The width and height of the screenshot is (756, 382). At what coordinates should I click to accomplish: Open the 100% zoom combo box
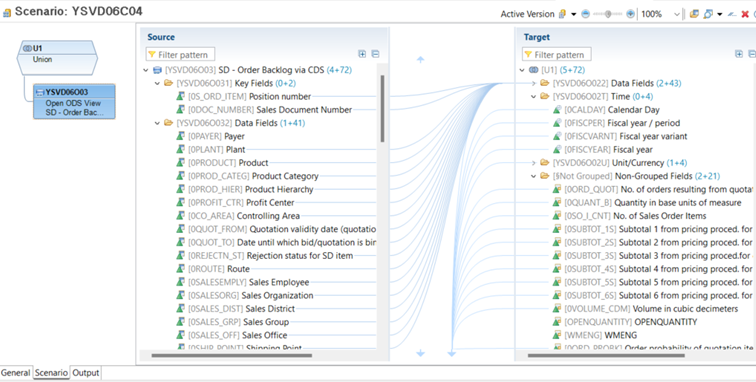tap(660, 14)
